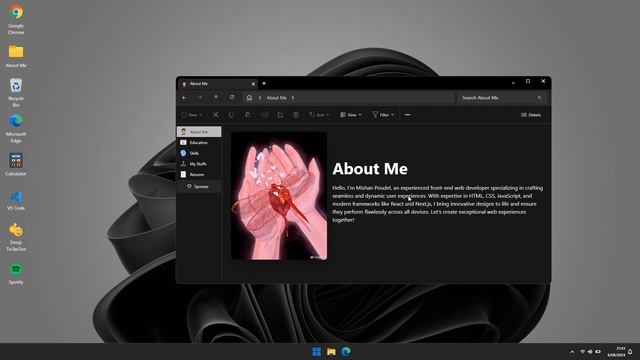Open the Sort dropdown in toolbar
640x360 pixels.
tap(319, 115)
